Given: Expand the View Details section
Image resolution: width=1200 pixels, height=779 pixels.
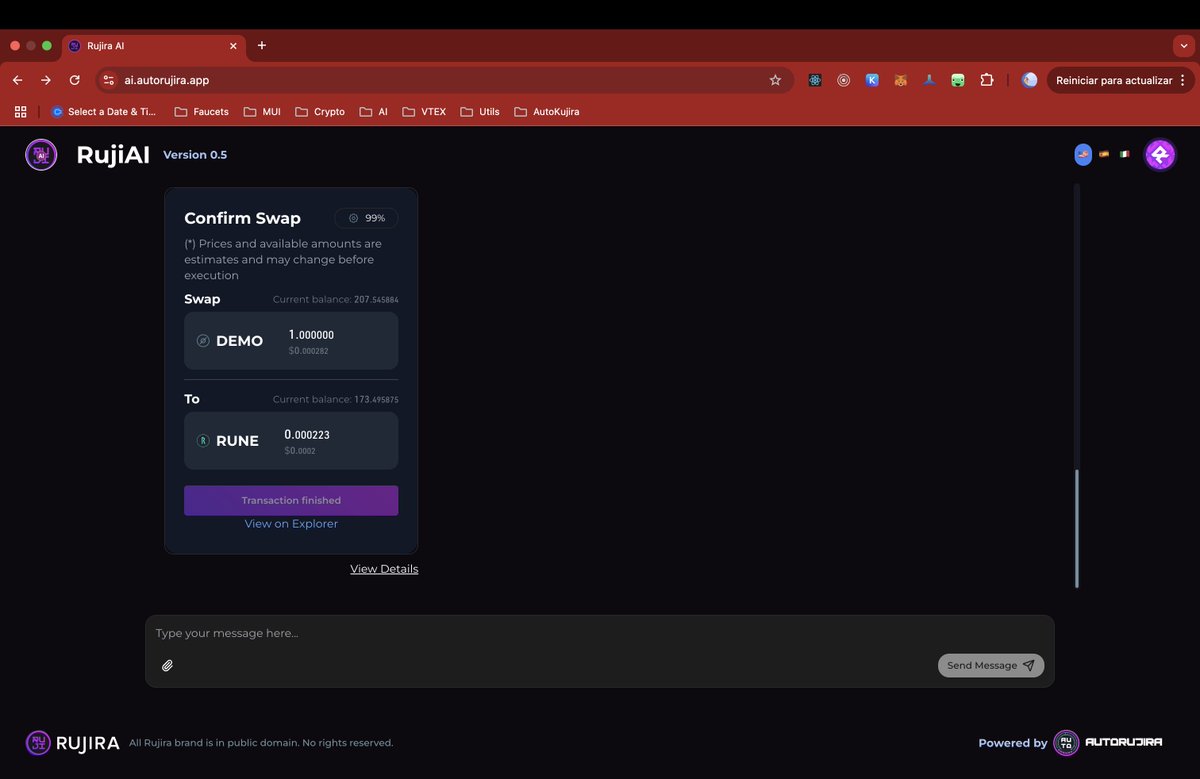Looking at the screenshot, I should click(384, 568).
